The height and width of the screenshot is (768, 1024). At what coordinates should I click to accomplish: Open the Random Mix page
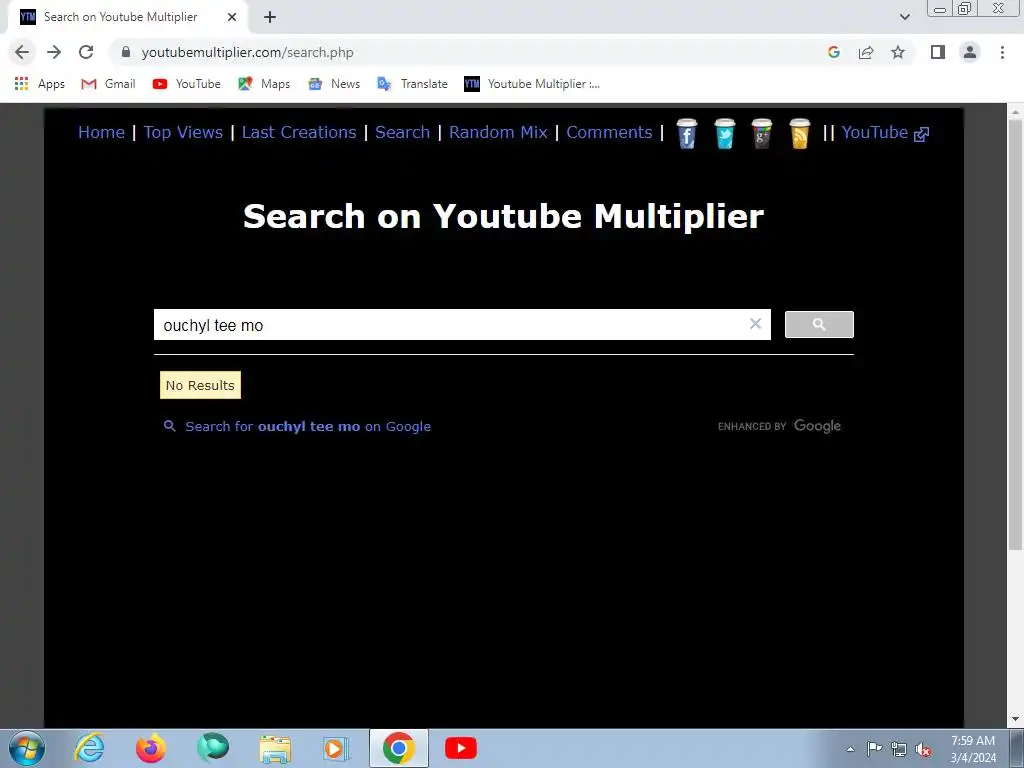[498, 132]
